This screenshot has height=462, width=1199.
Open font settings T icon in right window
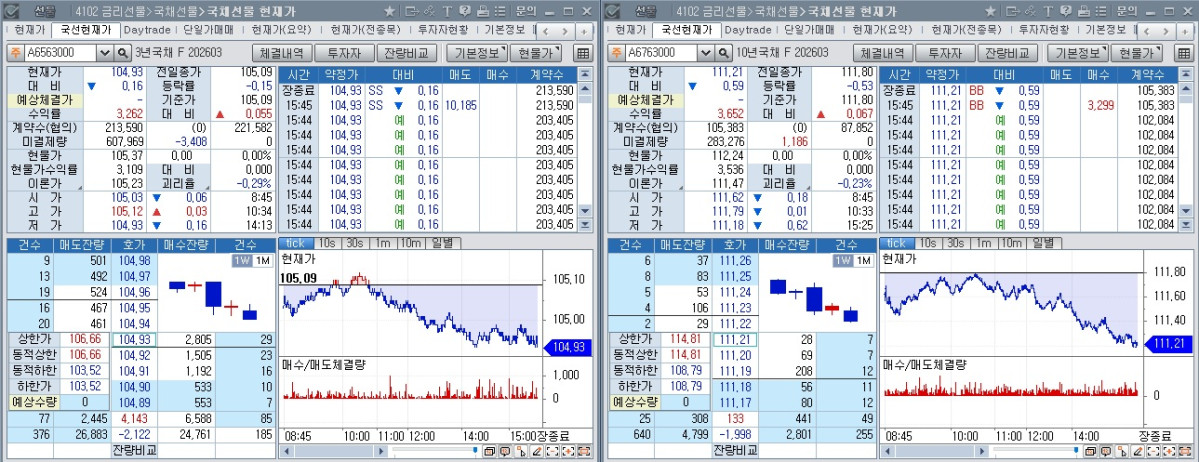(1048, 11)
